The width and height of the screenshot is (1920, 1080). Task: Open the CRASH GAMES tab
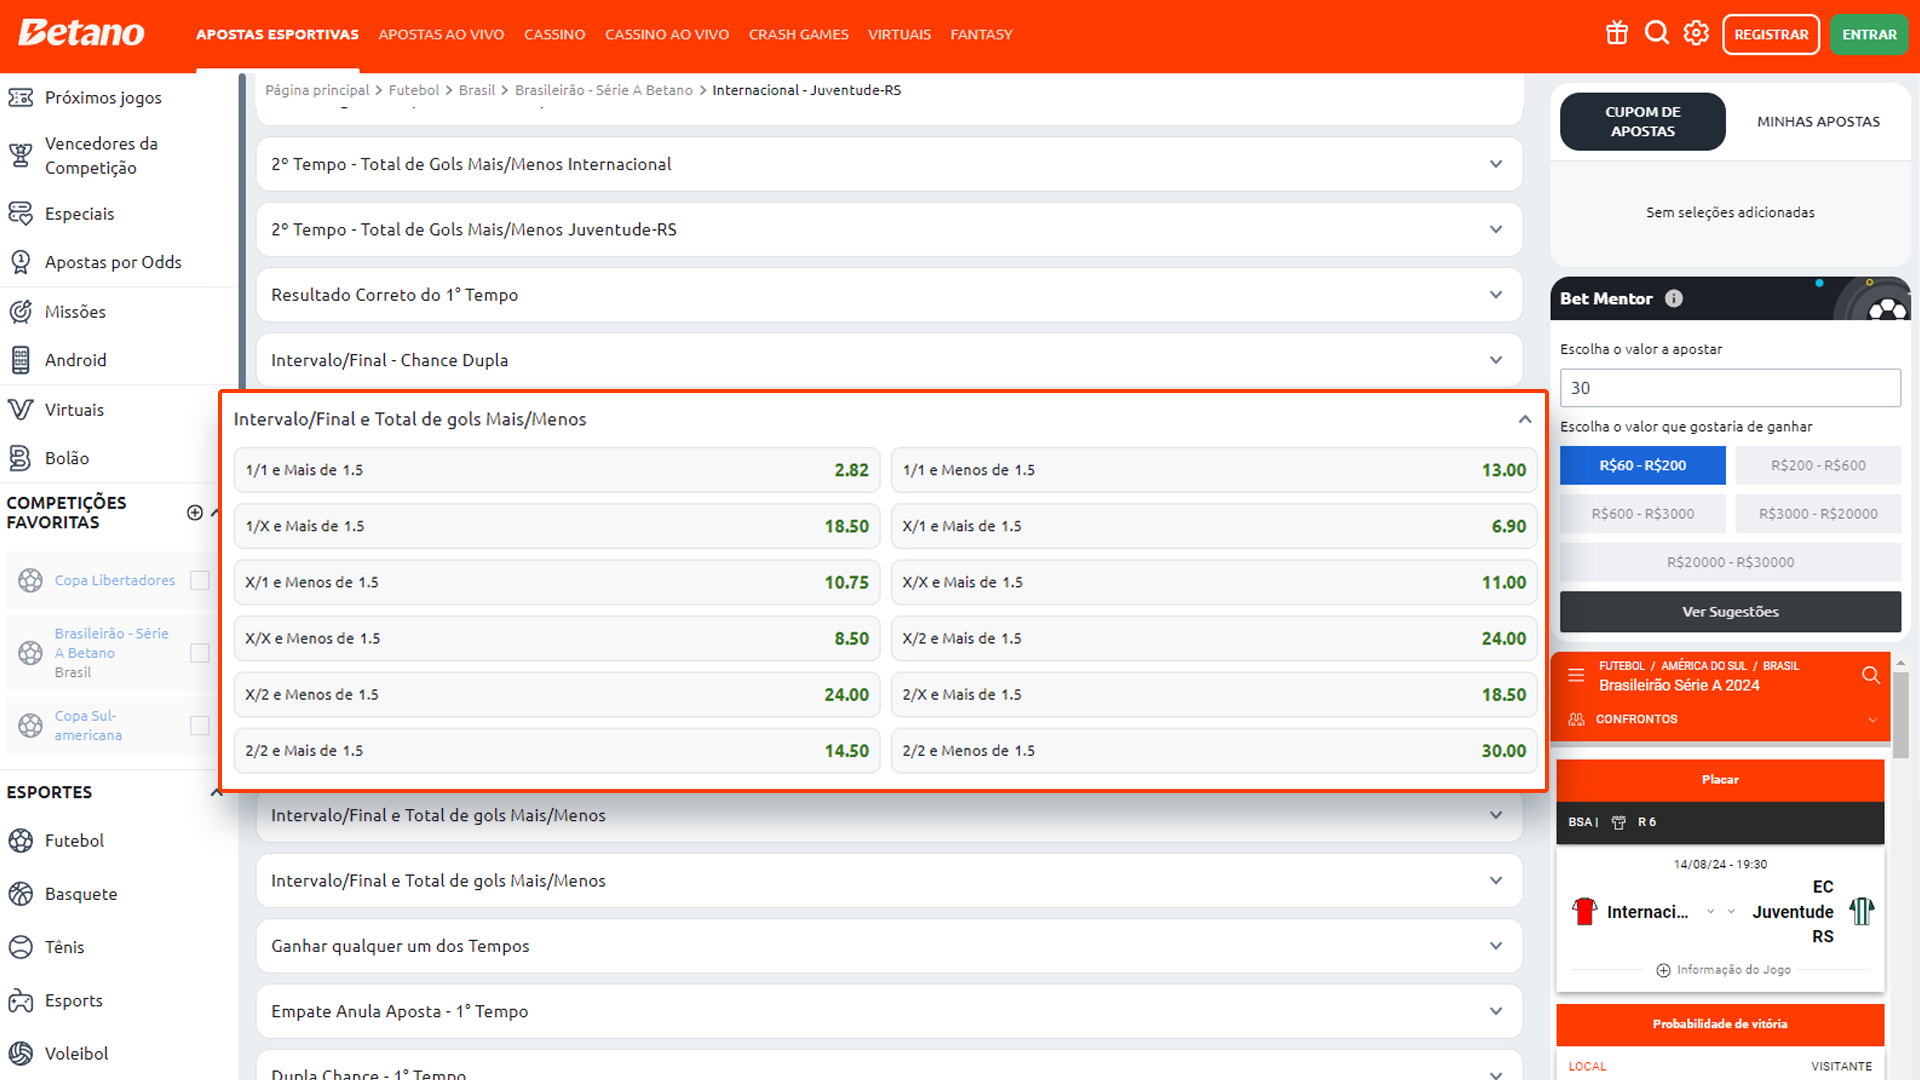pyautogui.click(x=798, y=34)
